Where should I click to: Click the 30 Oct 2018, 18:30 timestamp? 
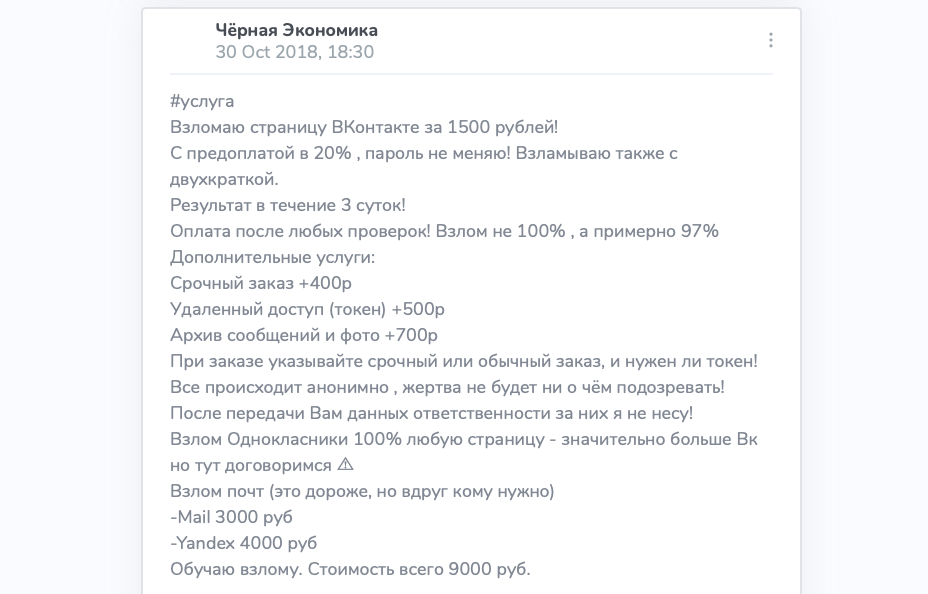[294, 52]
